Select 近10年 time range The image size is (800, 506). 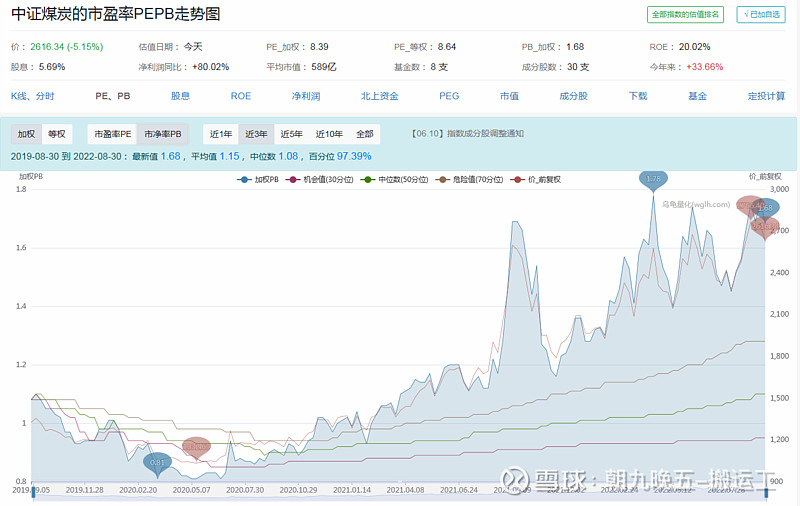[329, 134]
